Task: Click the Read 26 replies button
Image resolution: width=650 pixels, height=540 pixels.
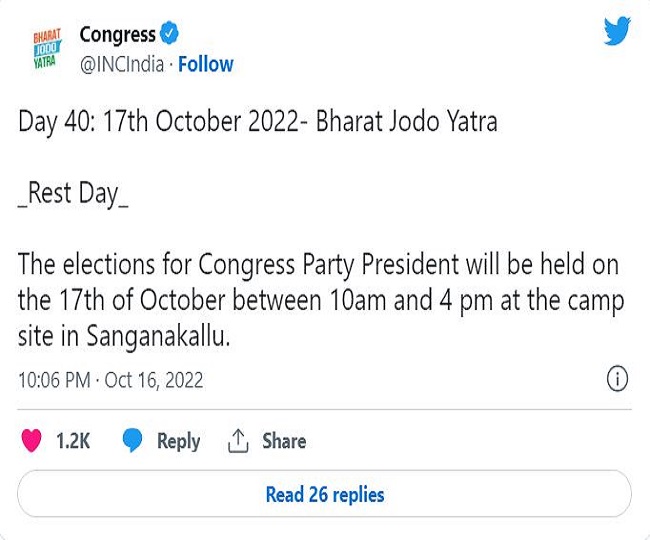Action: tap(325, 494)
